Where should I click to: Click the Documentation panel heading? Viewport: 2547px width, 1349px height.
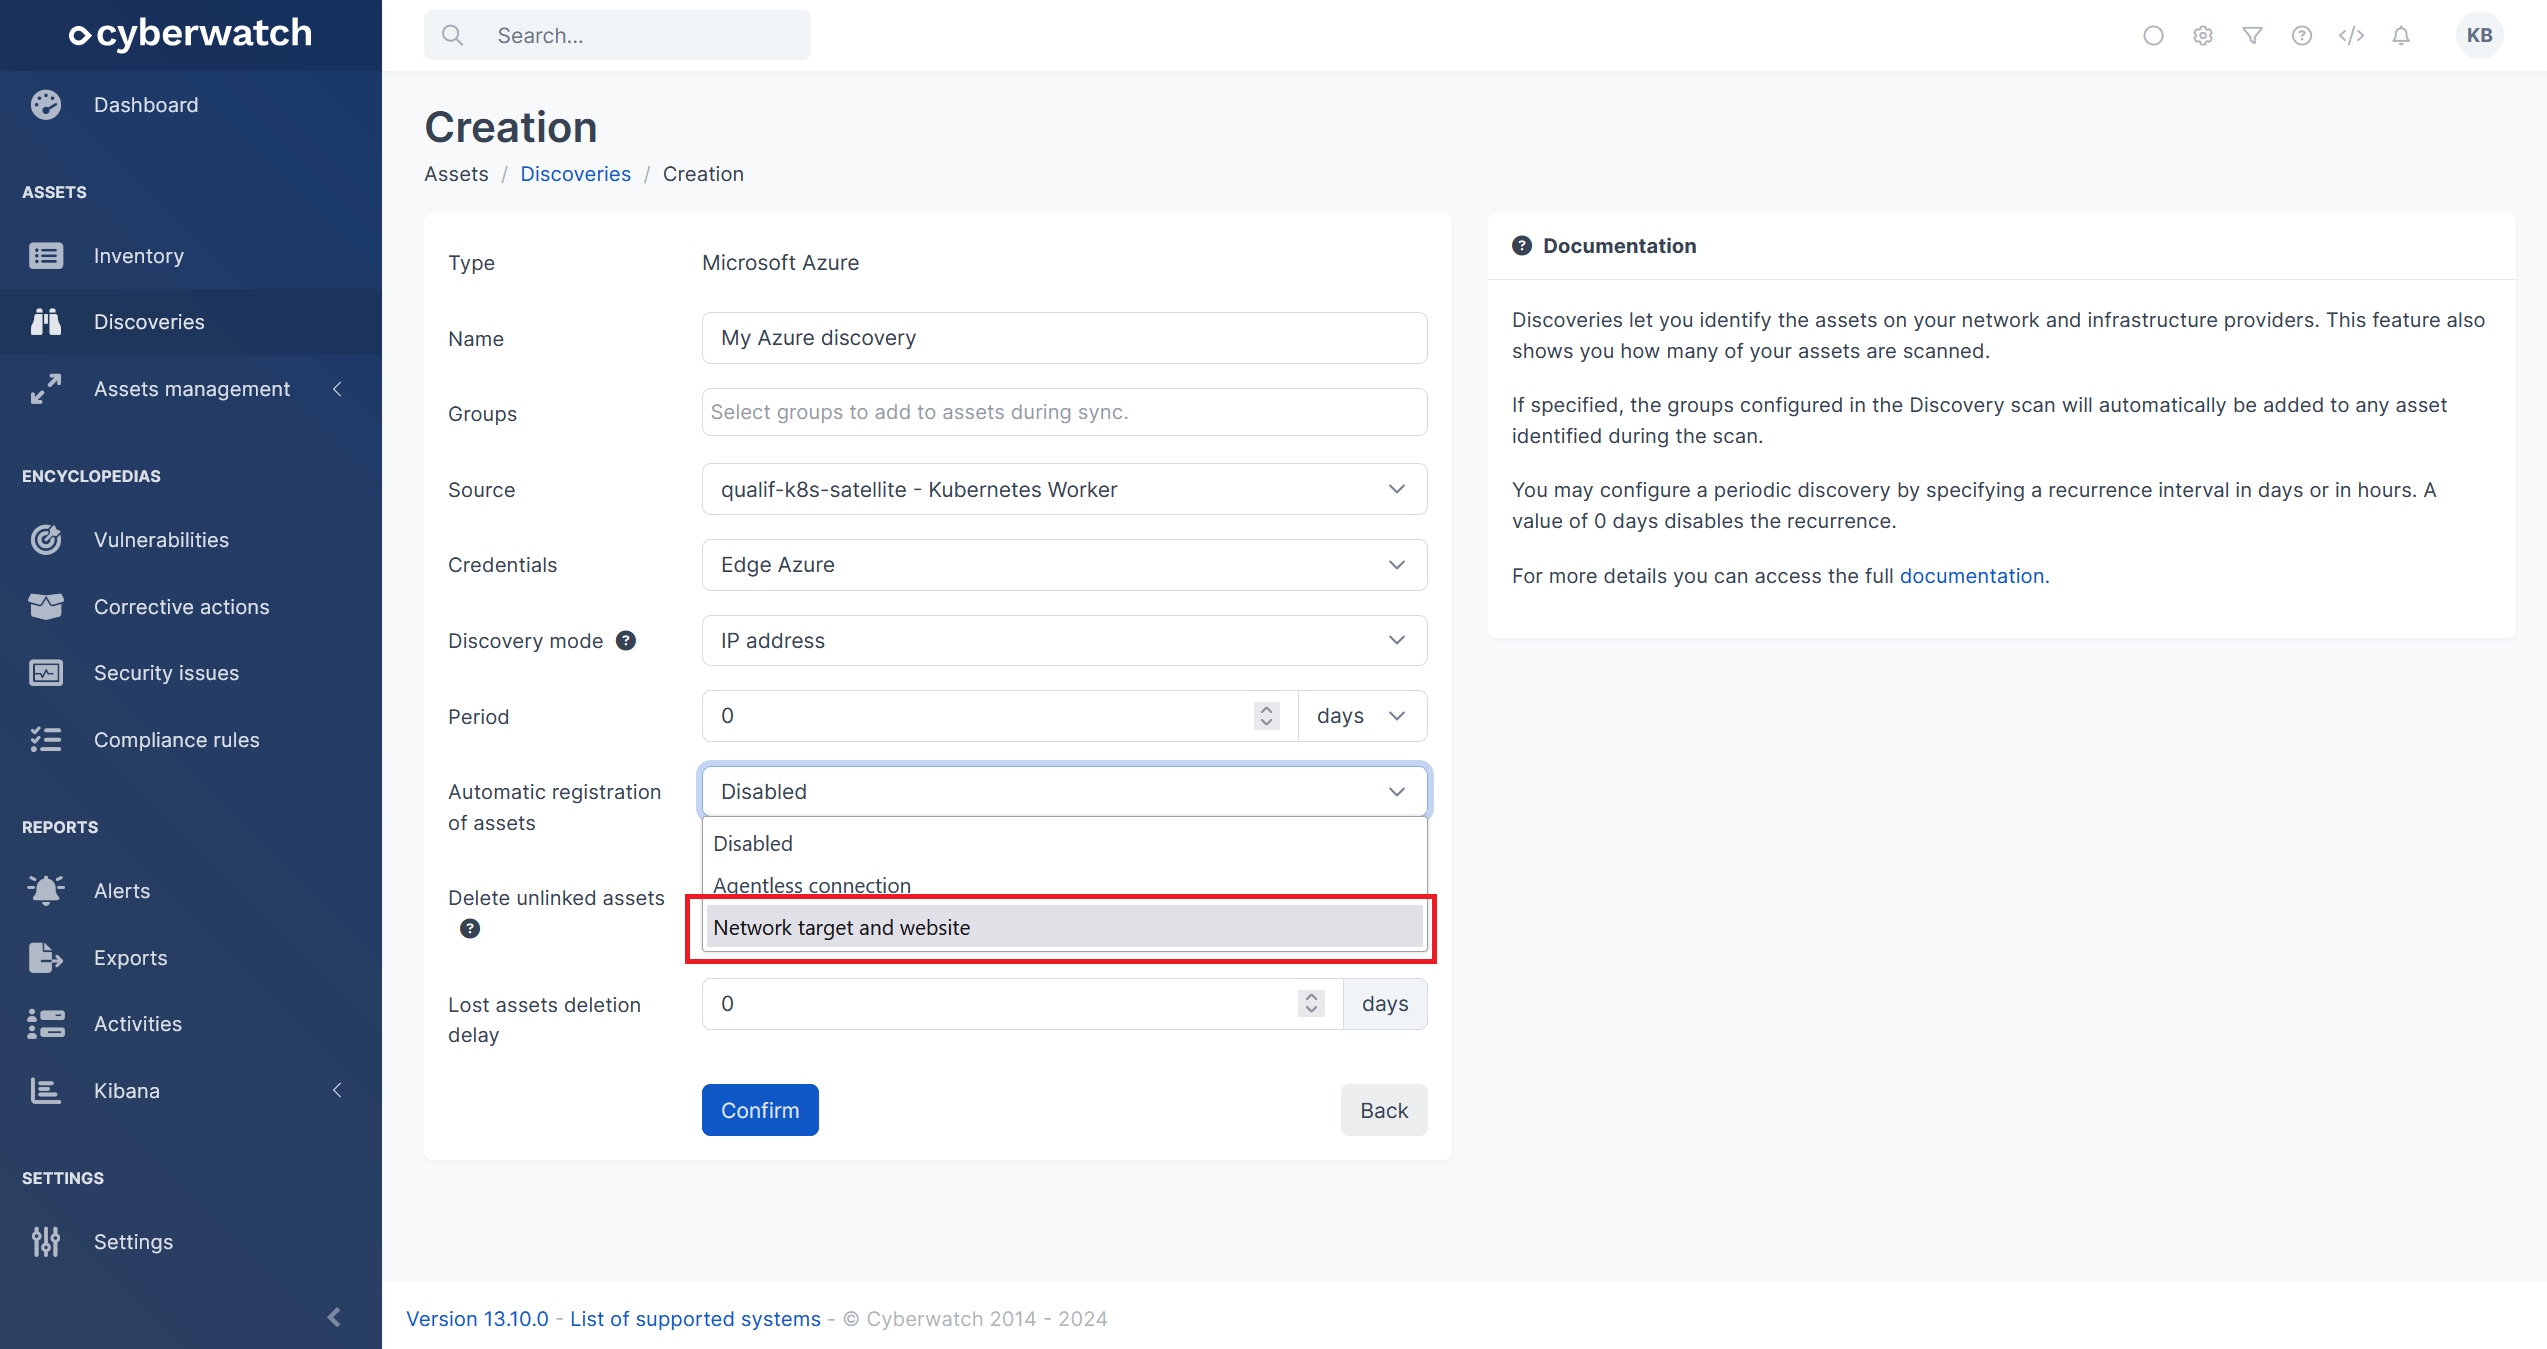[x=1619, y=246]
